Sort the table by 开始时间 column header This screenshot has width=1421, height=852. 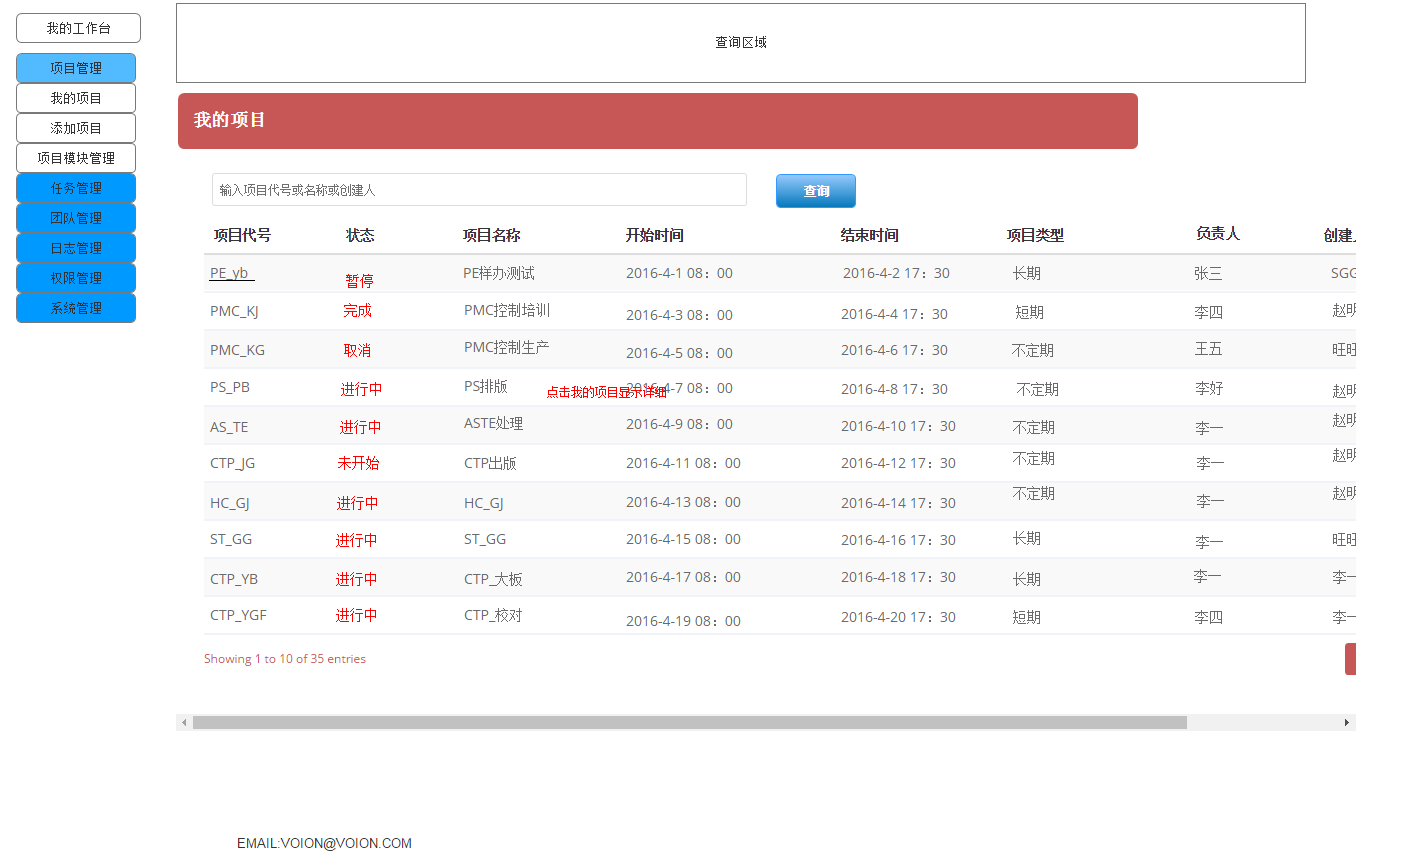point(654,235)
